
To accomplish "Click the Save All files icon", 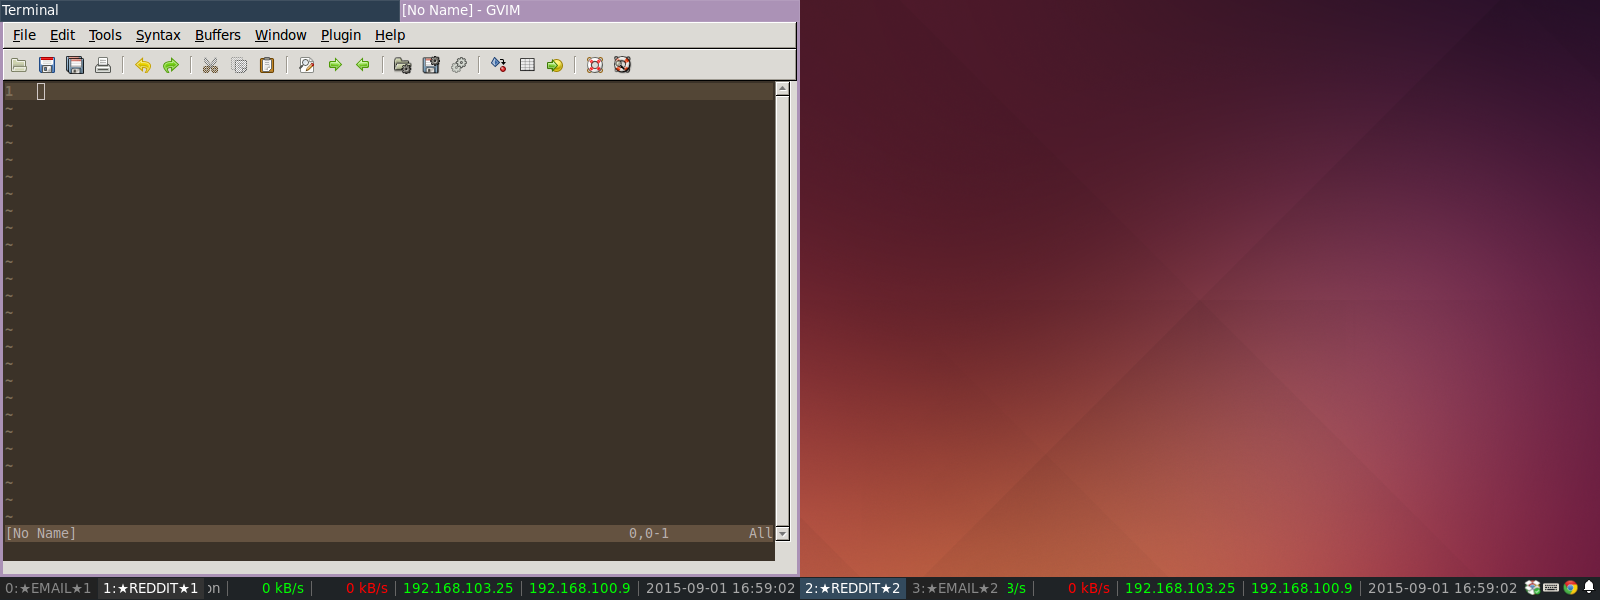I will click(75, 65).
